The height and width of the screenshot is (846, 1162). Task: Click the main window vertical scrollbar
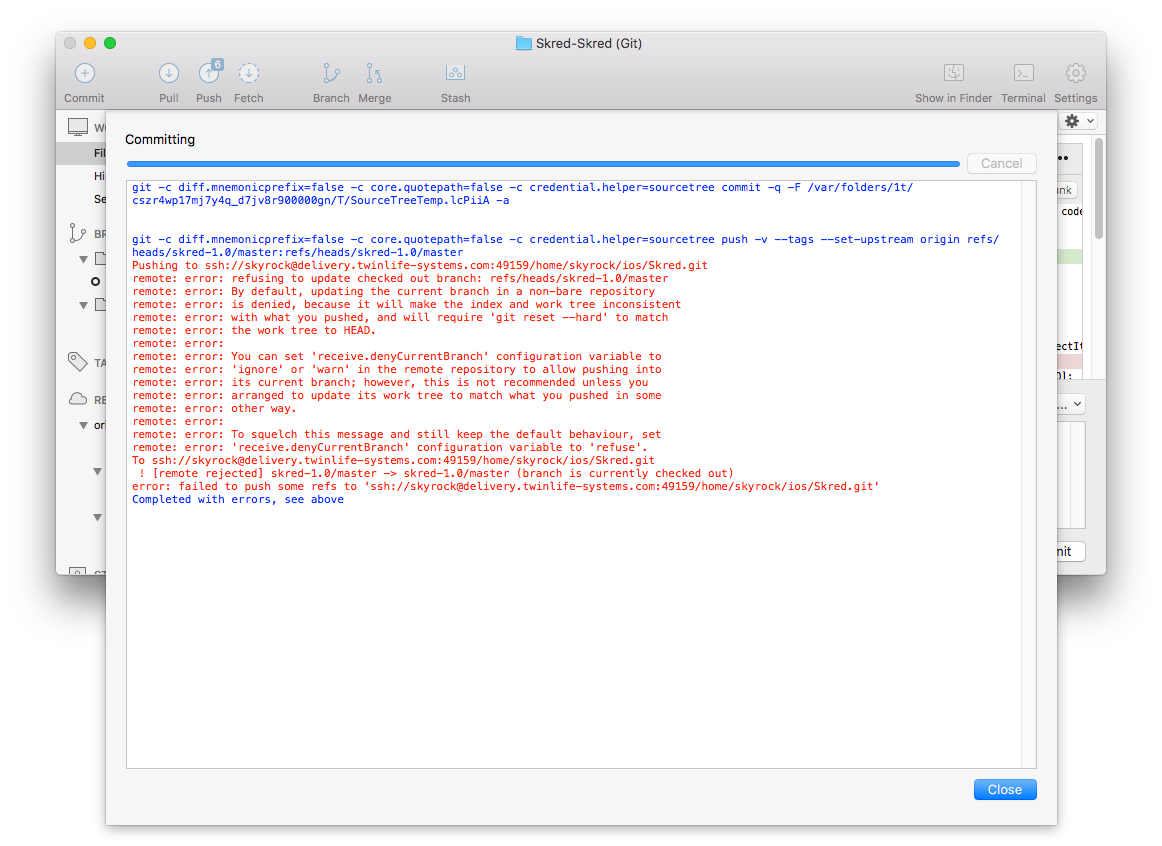1099,189
